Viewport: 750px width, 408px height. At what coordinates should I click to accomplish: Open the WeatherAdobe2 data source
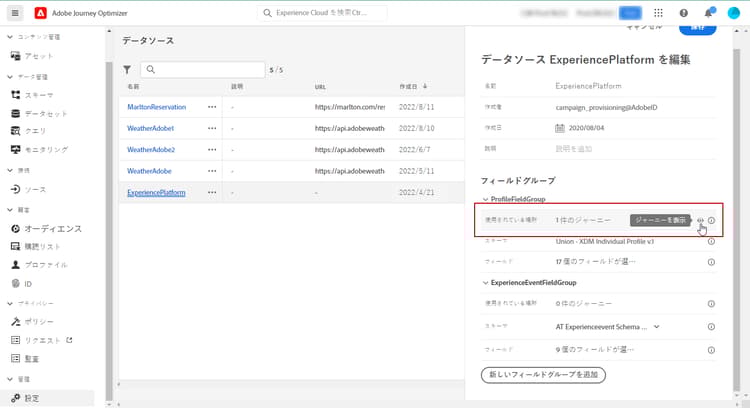pos(151,150)
